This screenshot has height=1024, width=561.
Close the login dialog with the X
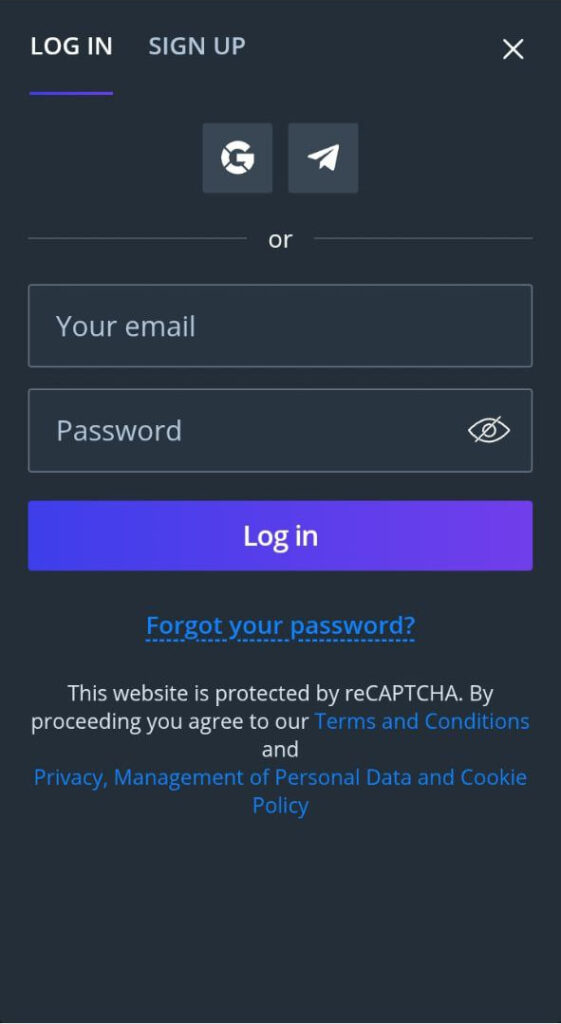pyautogui.click(x=513, y=49)
